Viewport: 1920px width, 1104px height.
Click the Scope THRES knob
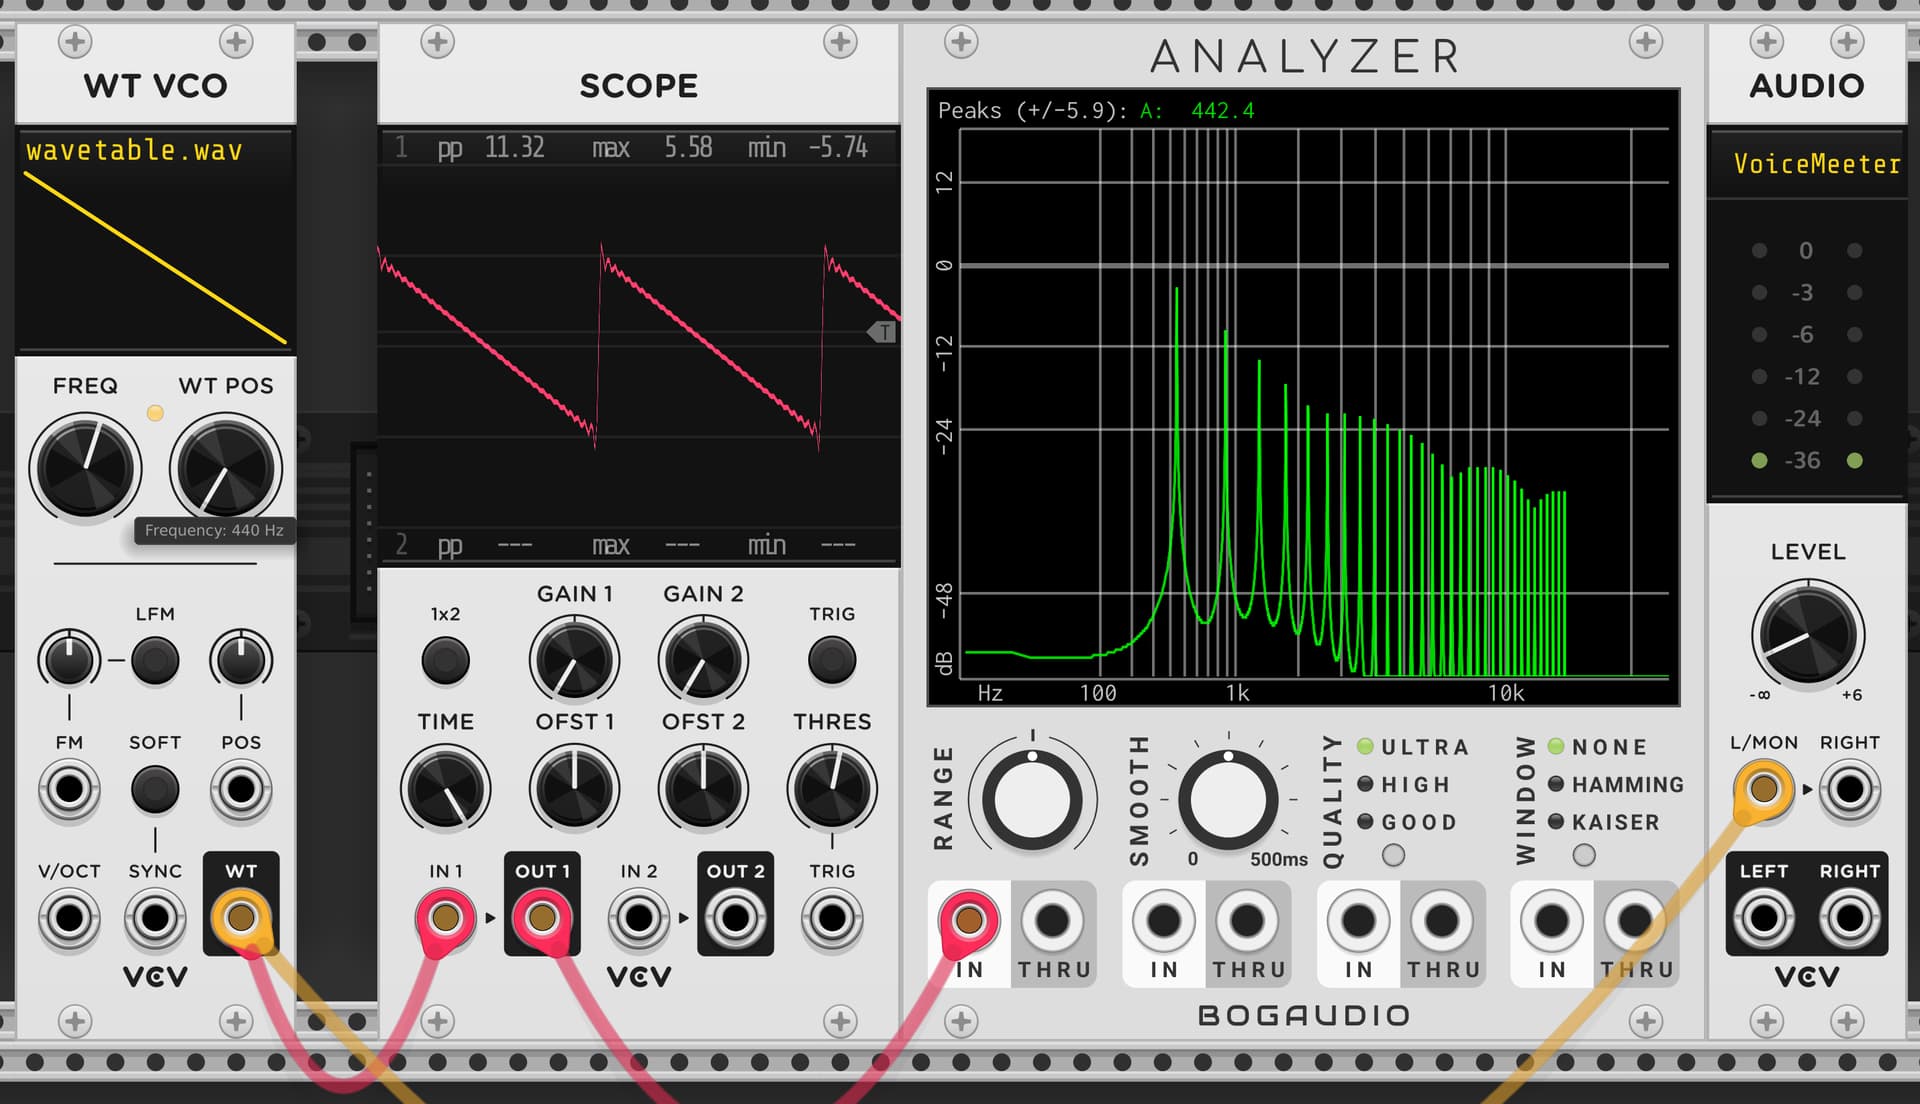[832, 789]
